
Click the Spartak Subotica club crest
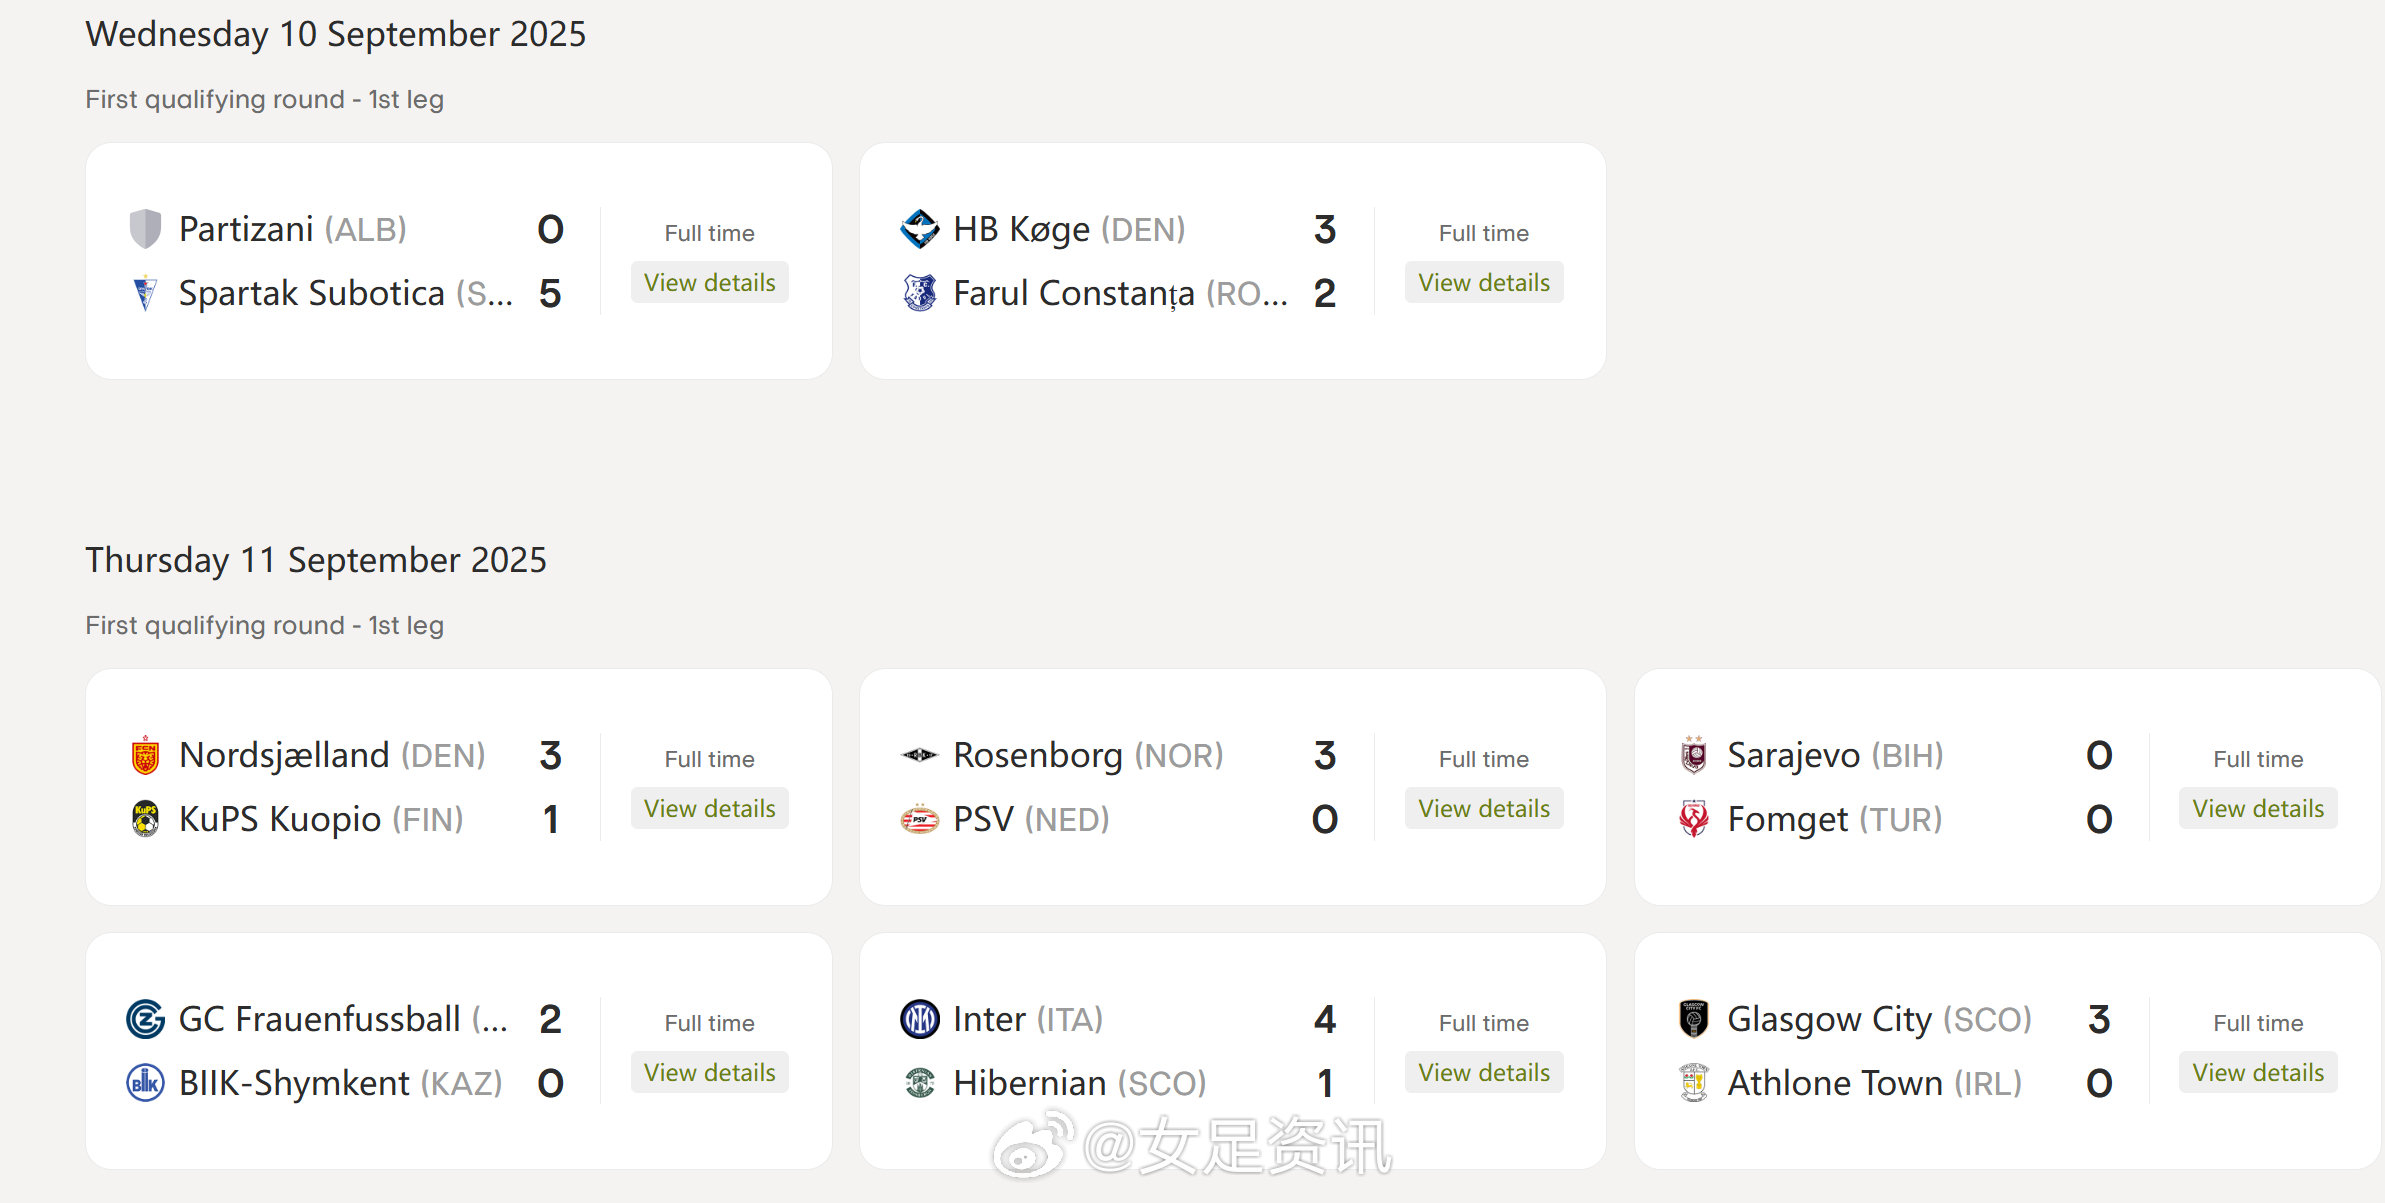tap(145, 293)
